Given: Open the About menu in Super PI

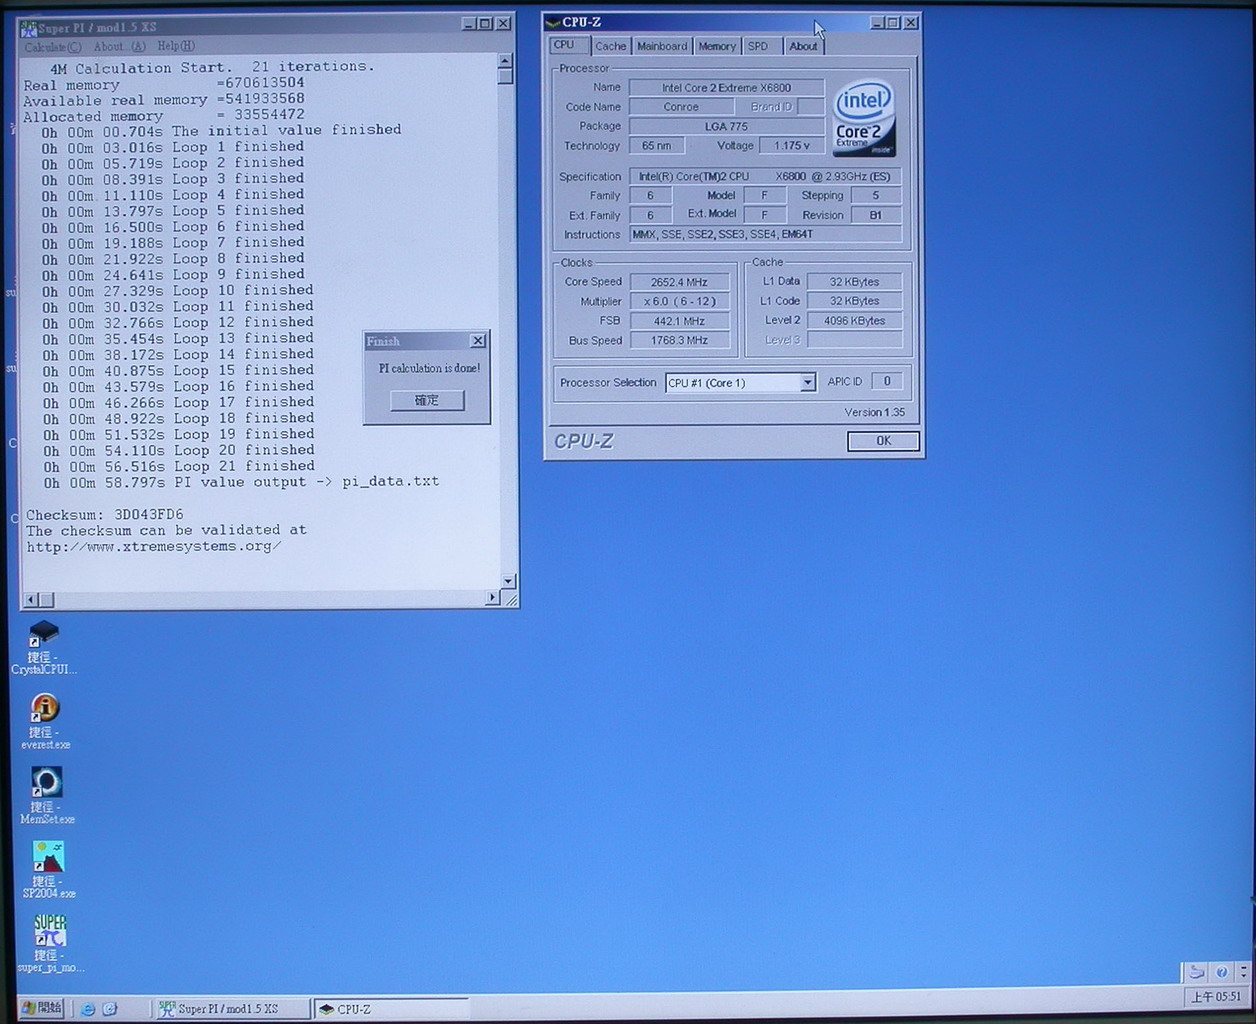Looking at the screenshot, I should click(x=119, y=47).
